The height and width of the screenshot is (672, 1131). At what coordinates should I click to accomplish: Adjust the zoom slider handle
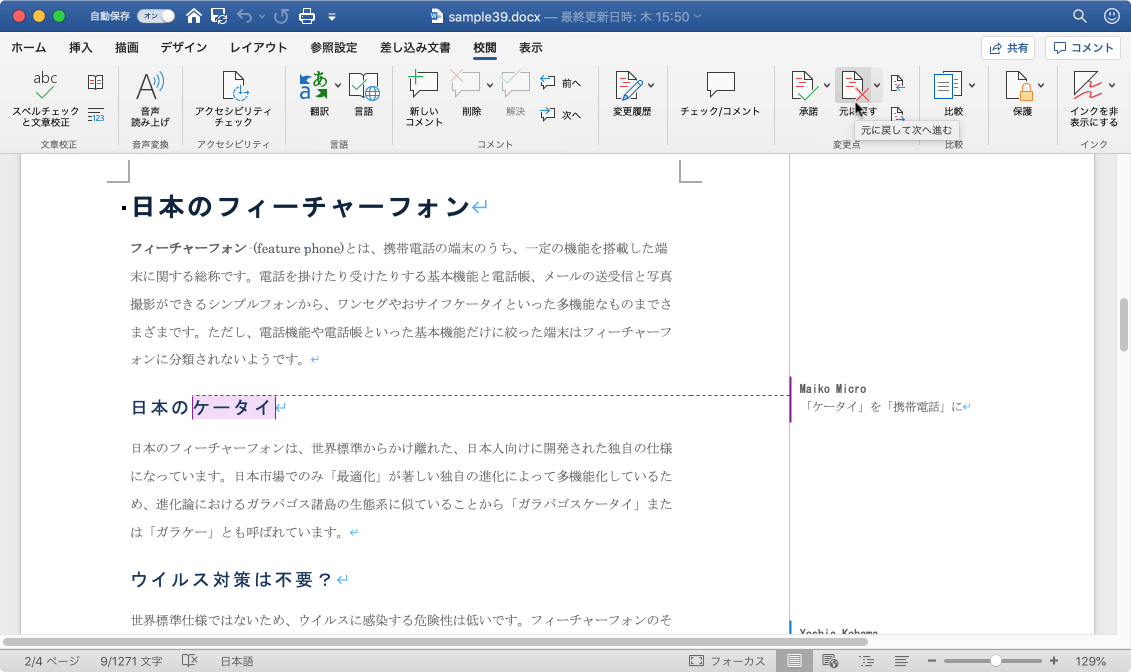click(995, 661)
